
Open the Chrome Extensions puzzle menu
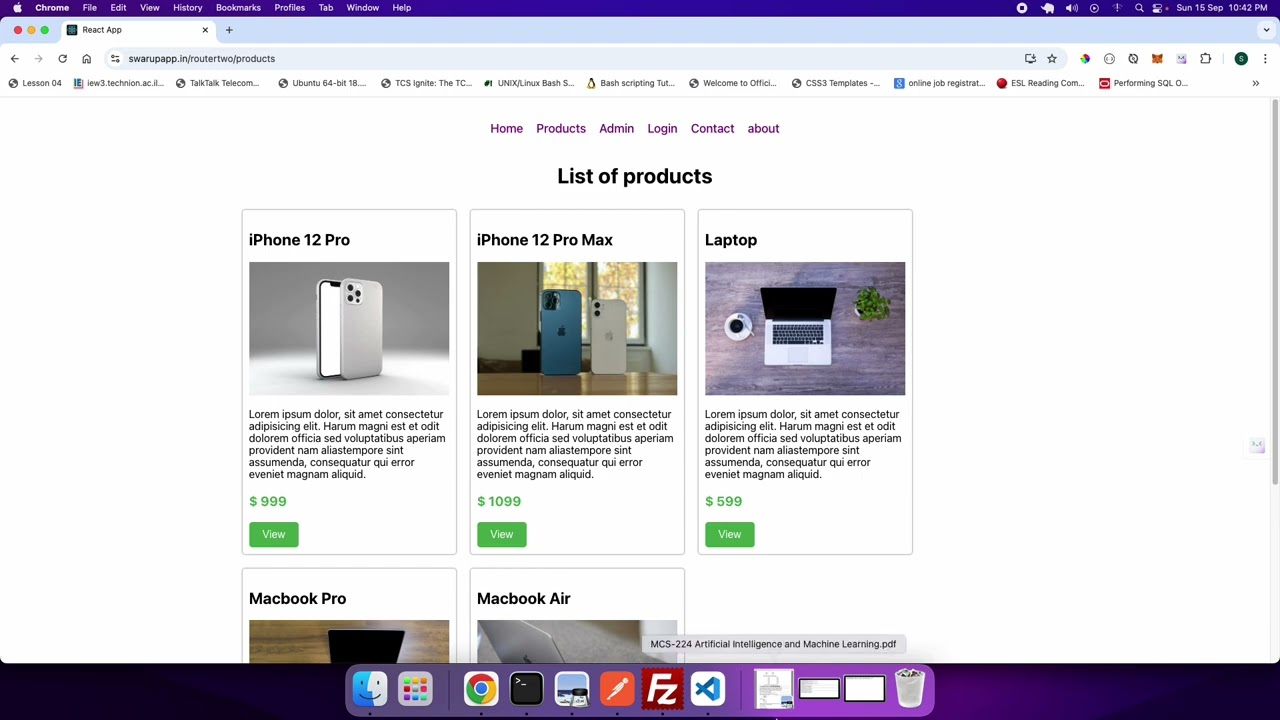1205,59
